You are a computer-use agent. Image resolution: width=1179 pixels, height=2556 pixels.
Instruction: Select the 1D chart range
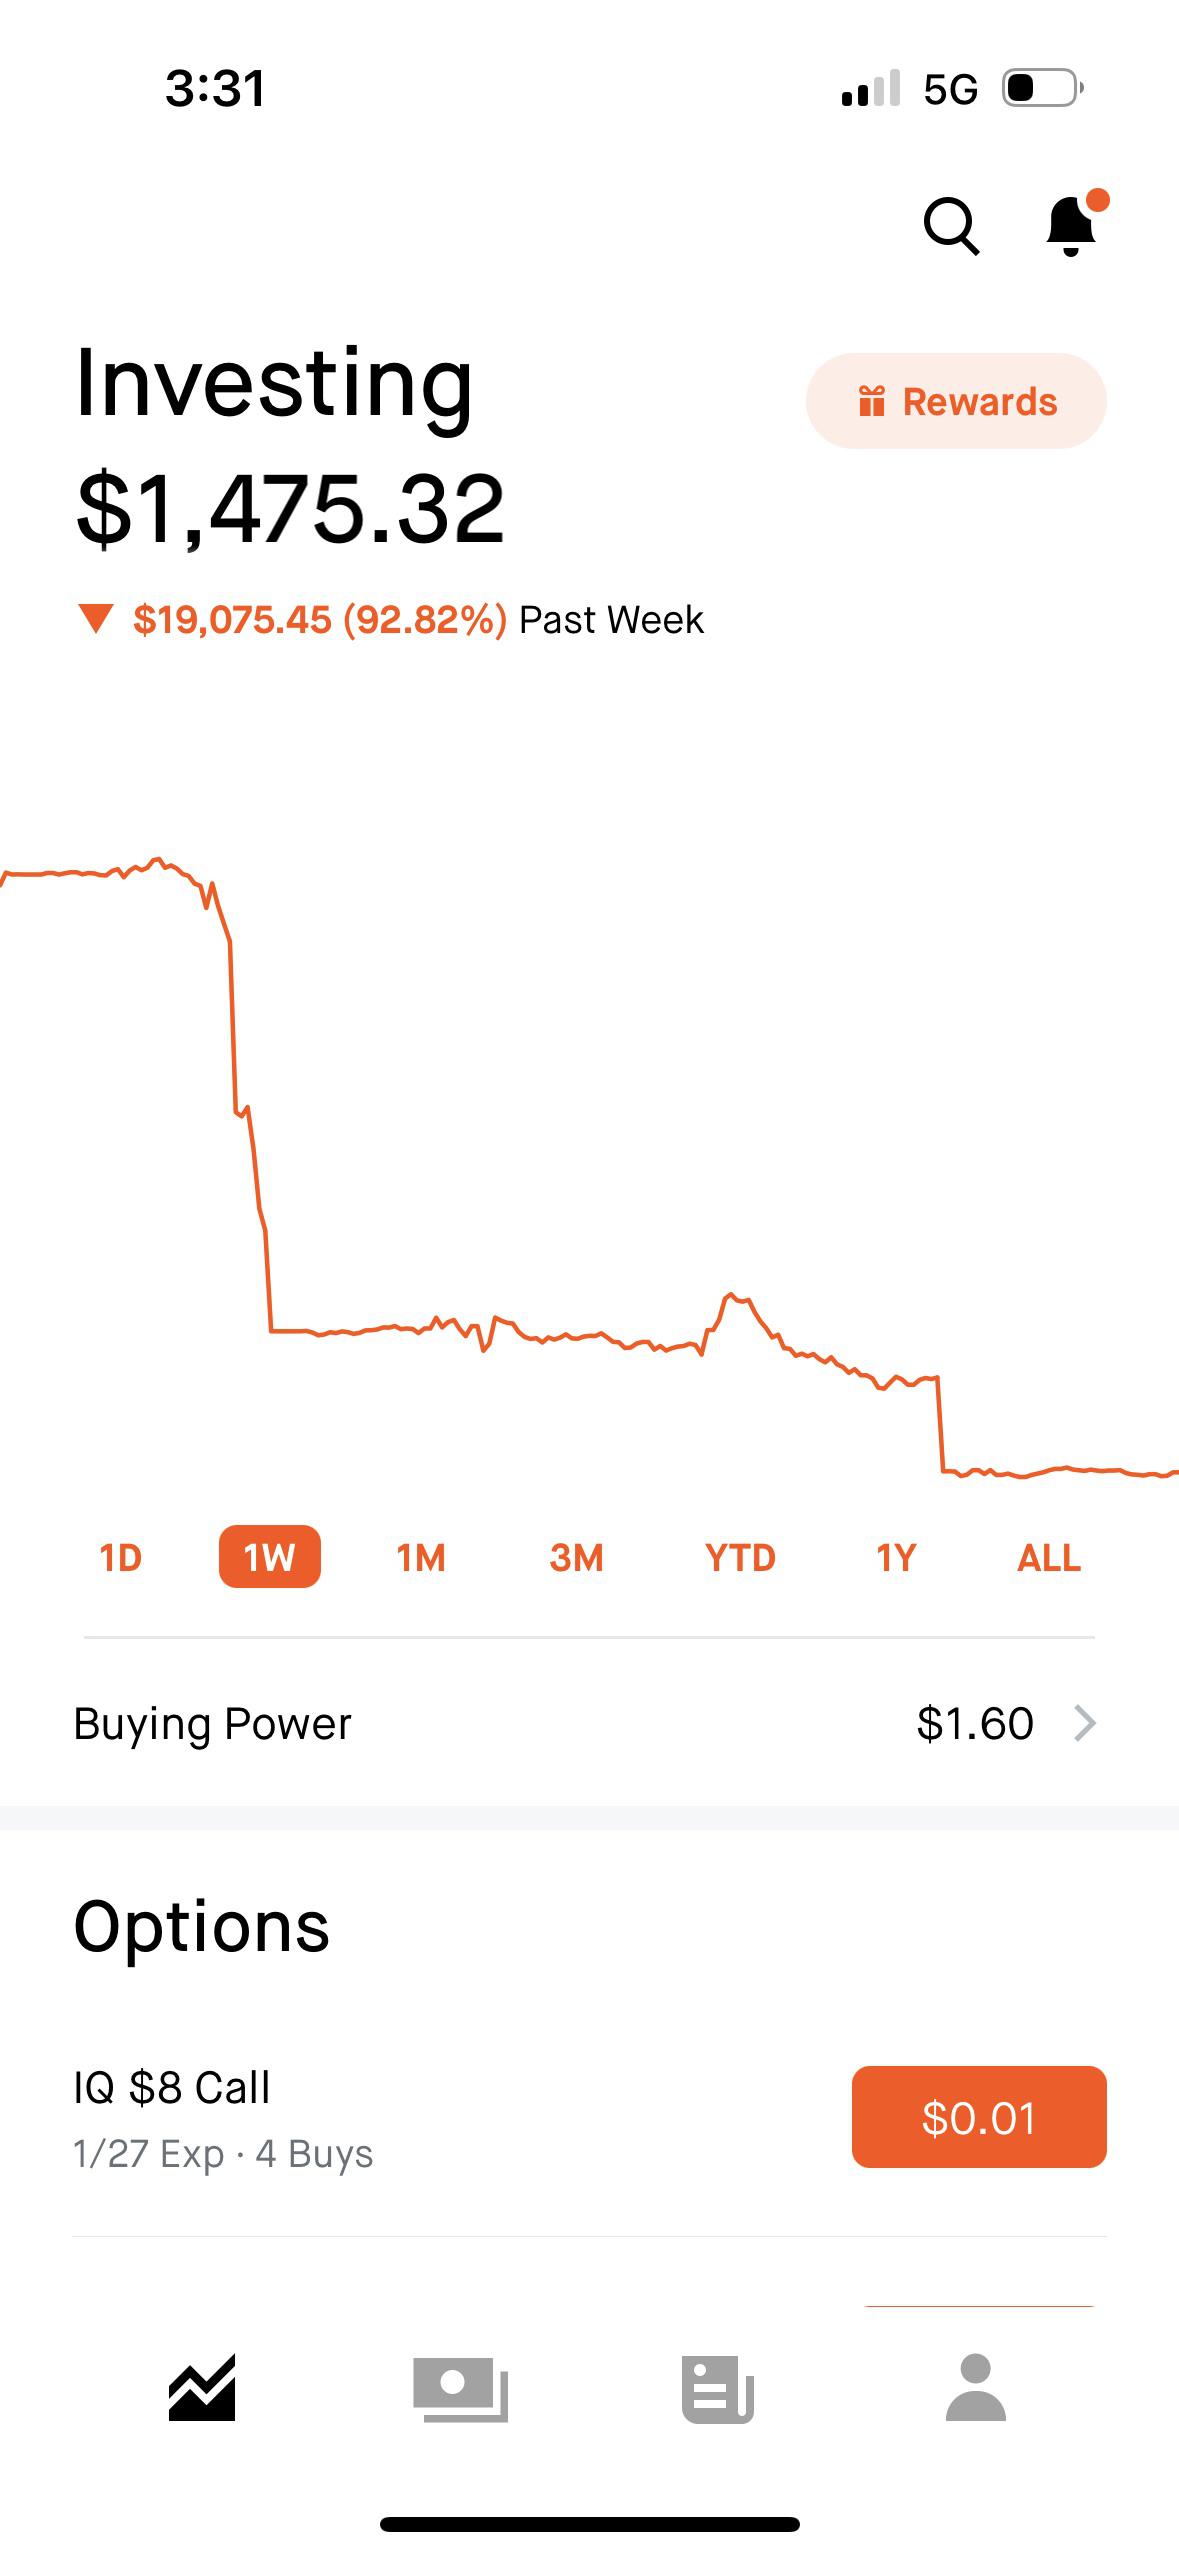[x=121, y=1557]
